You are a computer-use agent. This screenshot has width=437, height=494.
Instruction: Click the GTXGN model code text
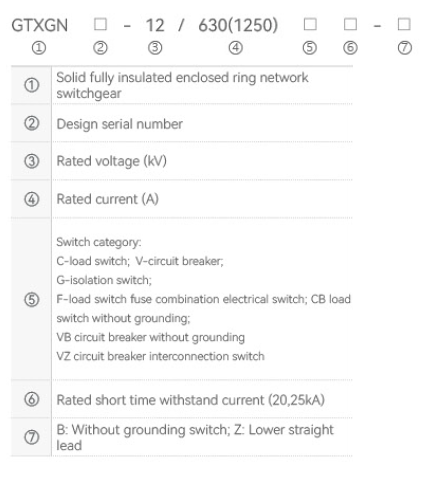pos(40,25)
